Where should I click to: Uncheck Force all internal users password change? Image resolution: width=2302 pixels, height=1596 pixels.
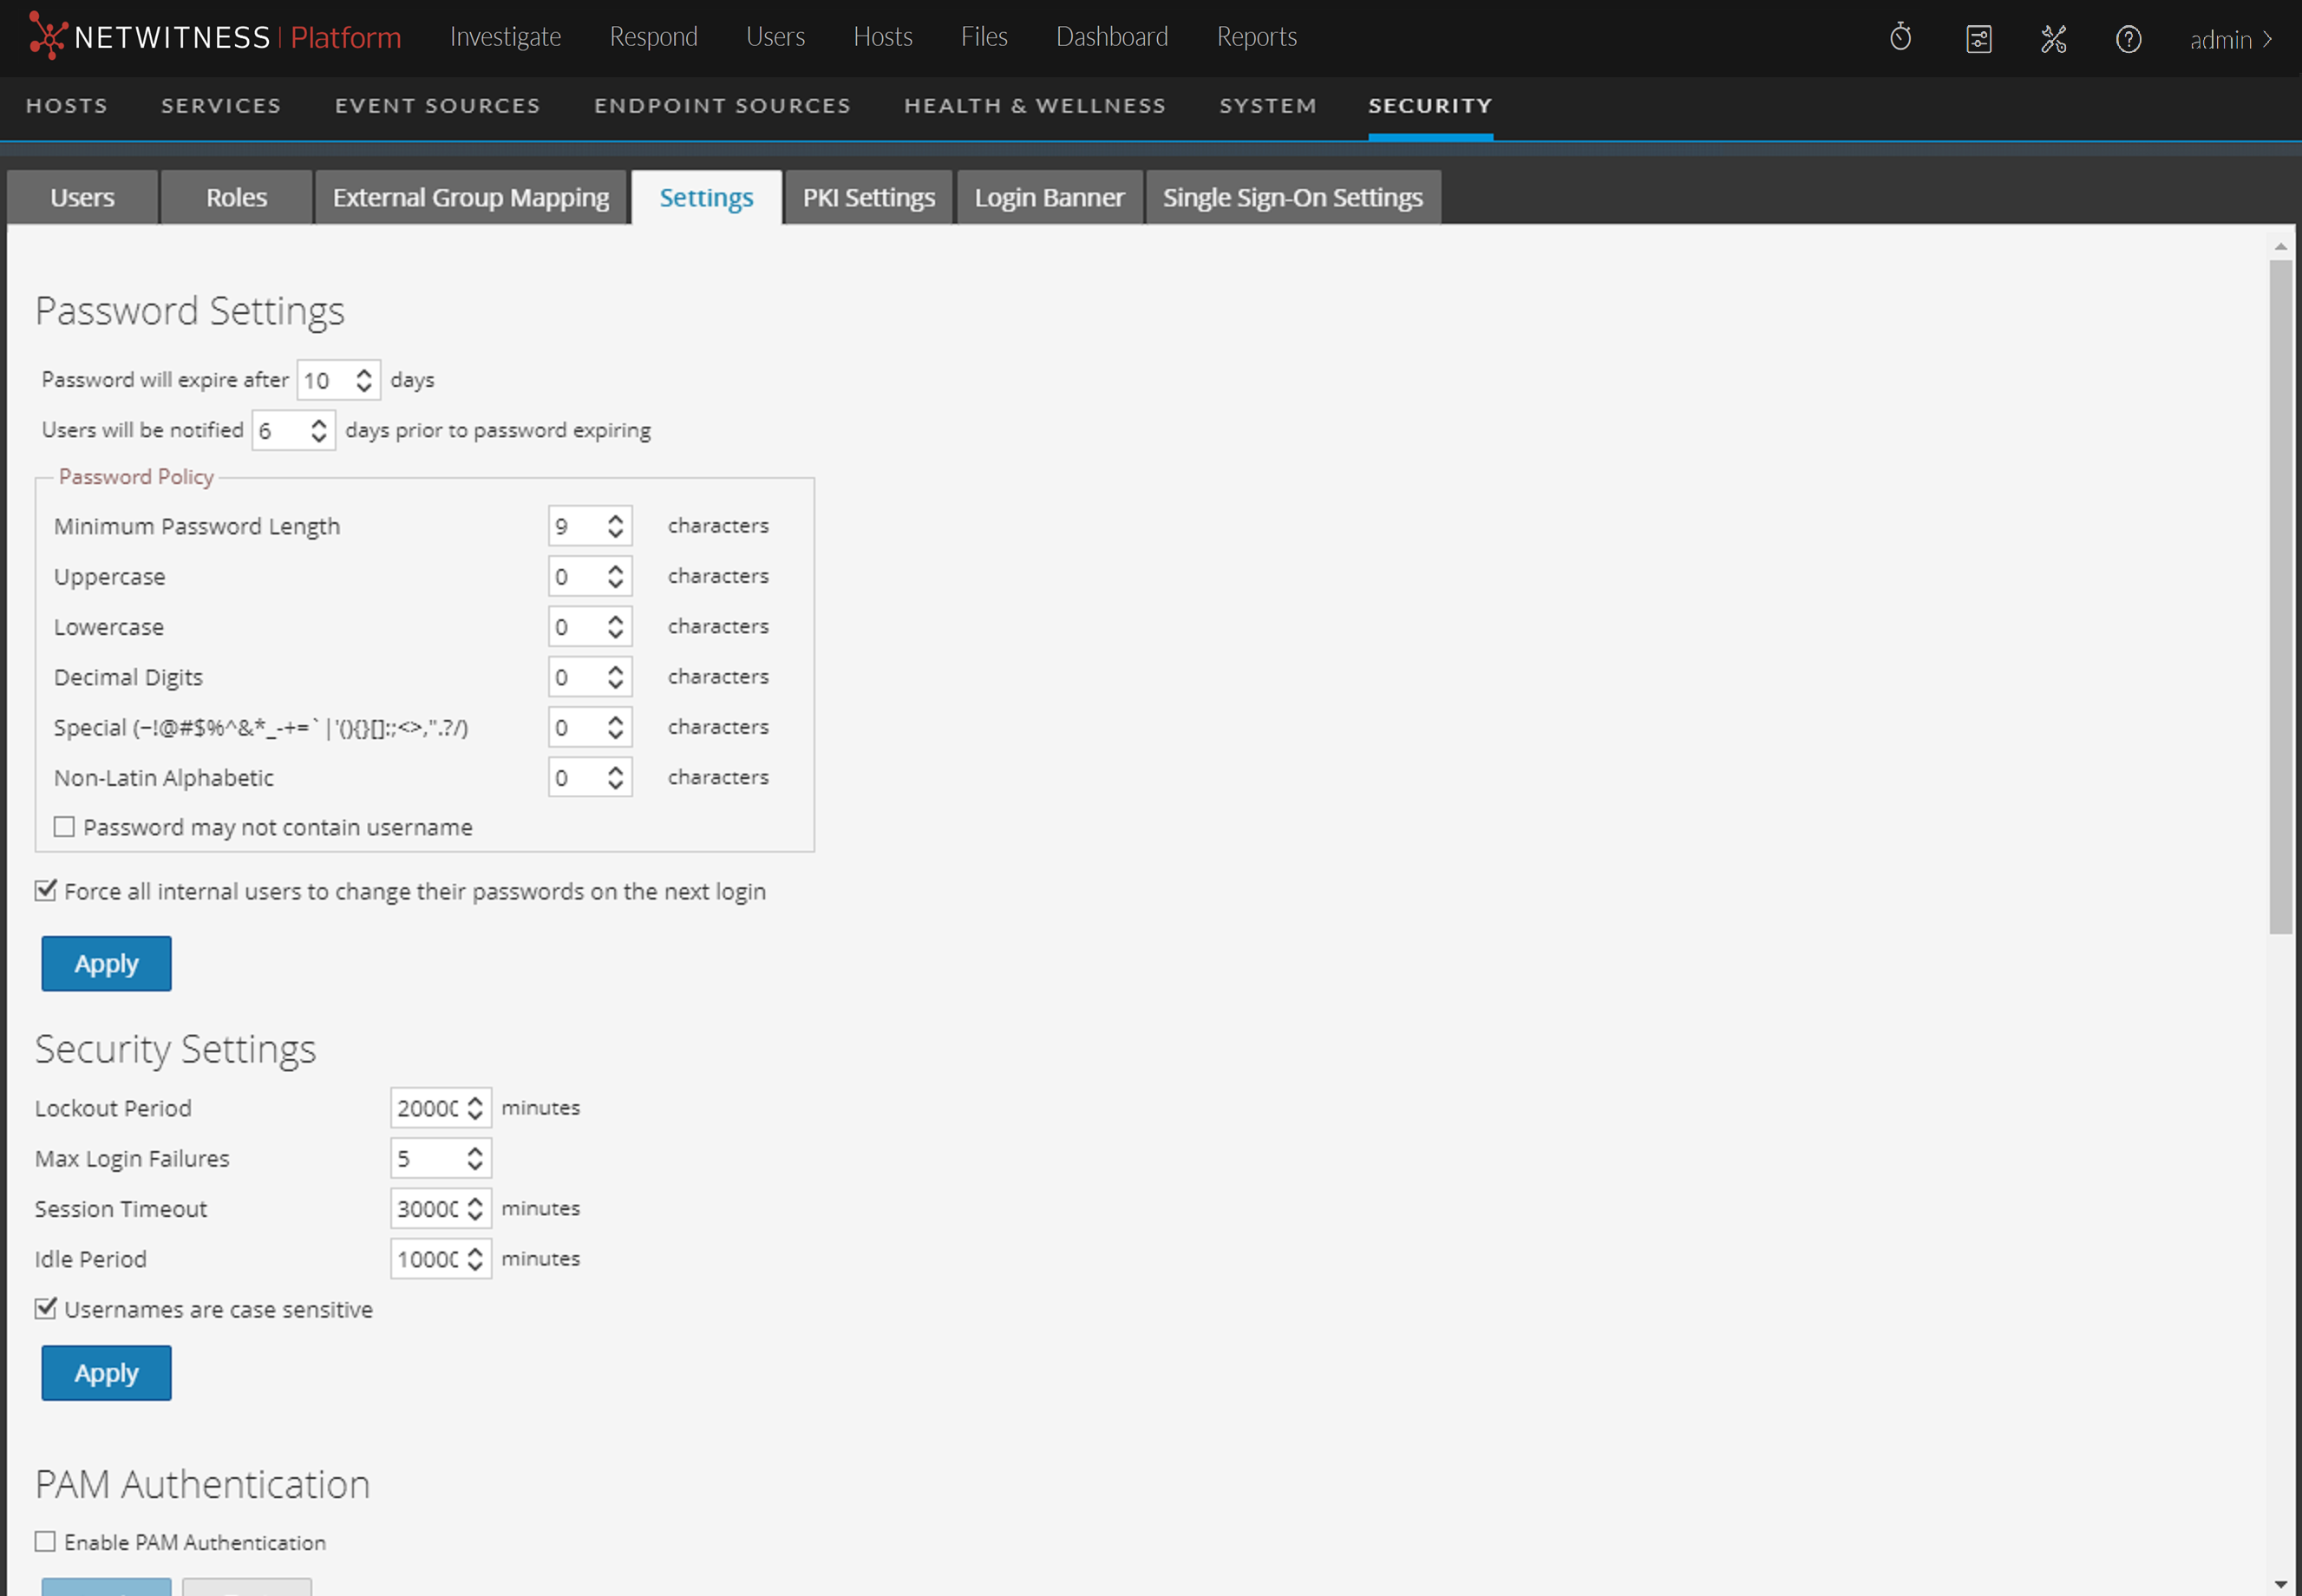[46, 890]
